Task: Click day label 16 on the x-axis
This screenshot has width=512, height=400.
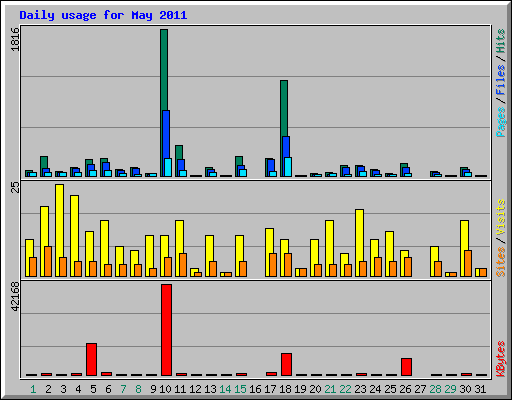Action: pos(255,389)
